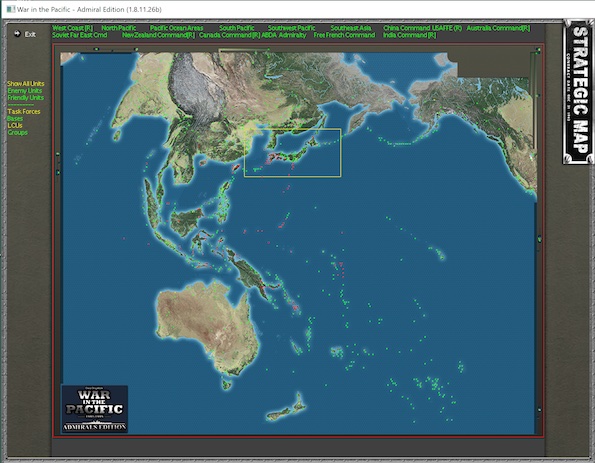This screenshot has height=463, width=595.
Task: Select the Southwest Pacific command
Action: [x=291, y=28]
